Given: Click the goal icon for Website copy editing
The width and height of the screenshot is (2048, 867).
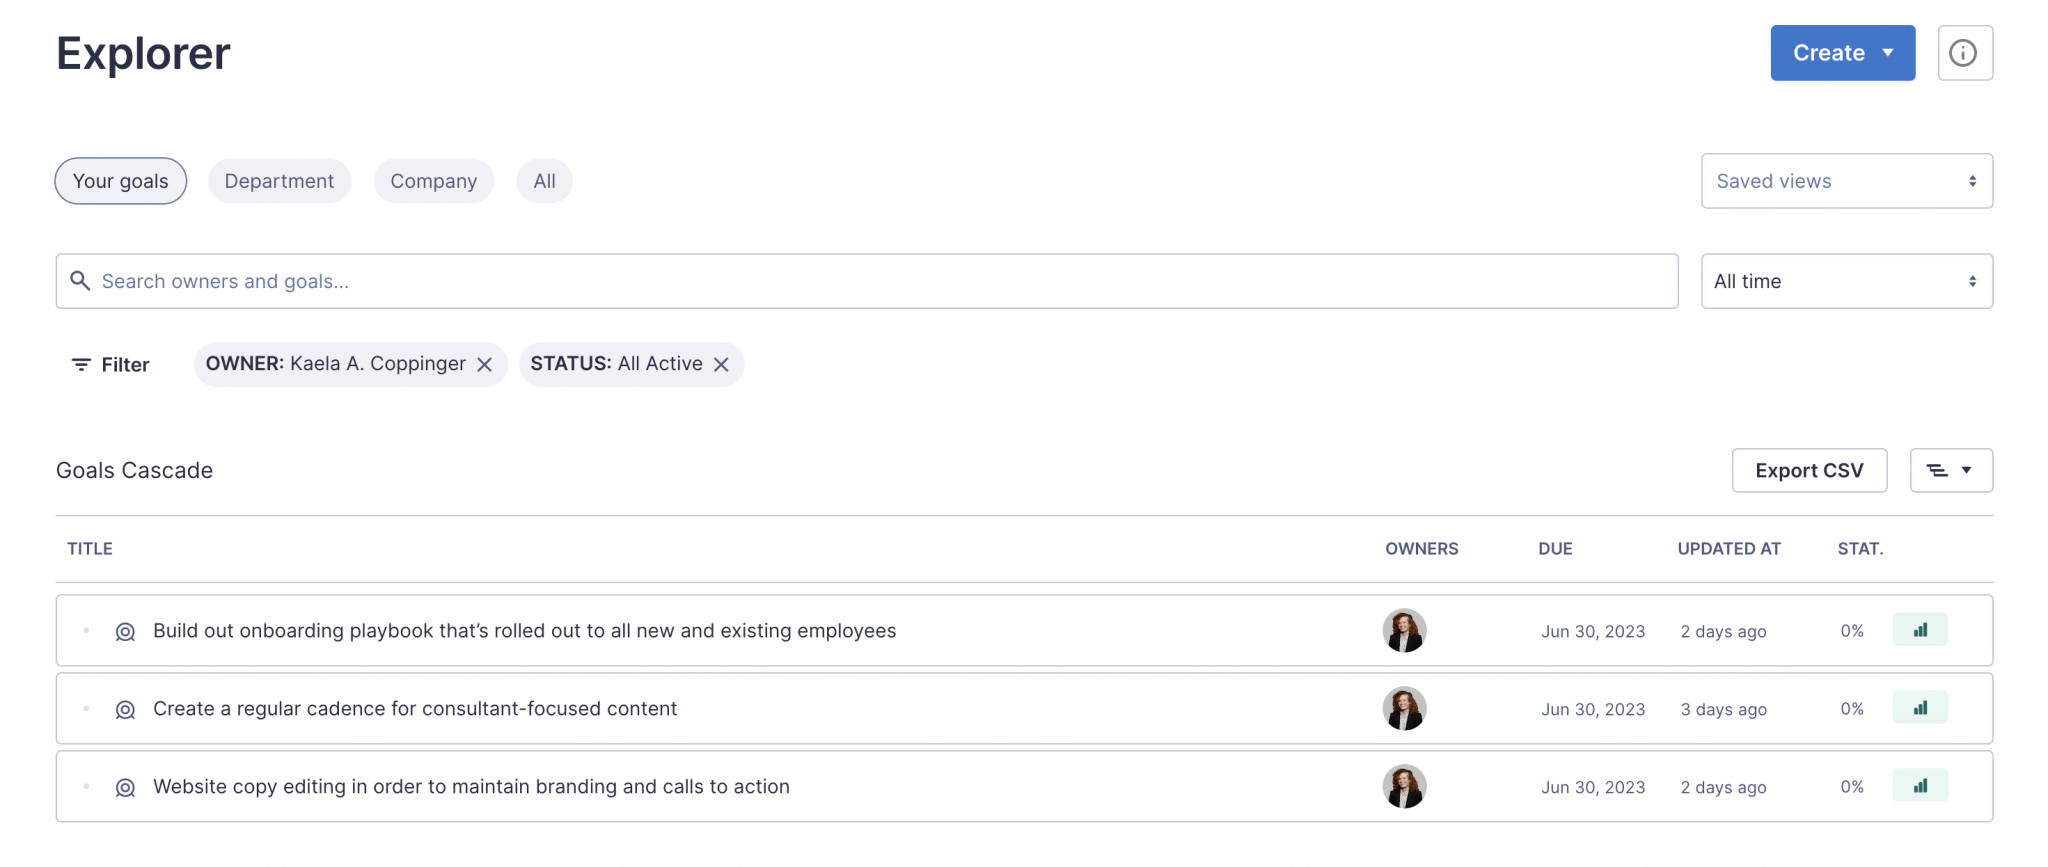Looking at the screenshot, I should tap(125, 788).
